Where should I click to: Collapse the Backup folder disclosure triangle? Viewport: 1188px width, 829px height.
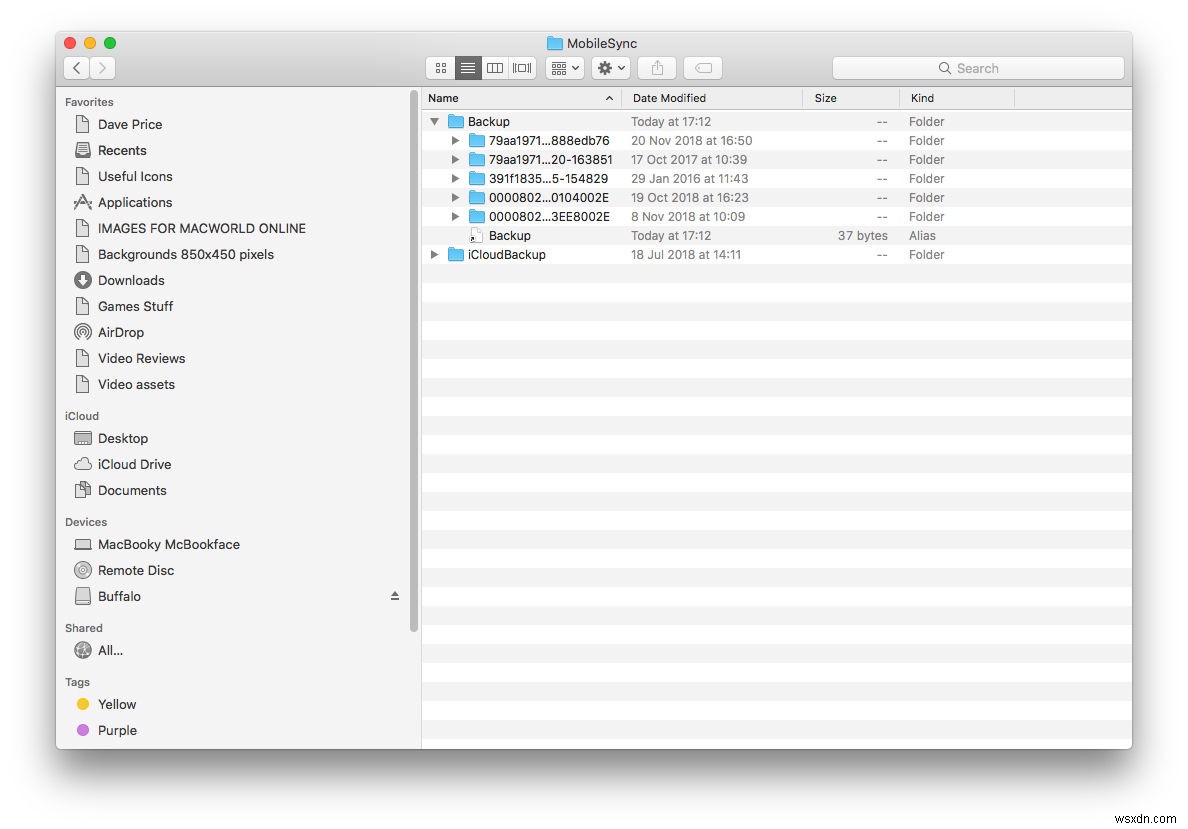[x=434, y=121]
